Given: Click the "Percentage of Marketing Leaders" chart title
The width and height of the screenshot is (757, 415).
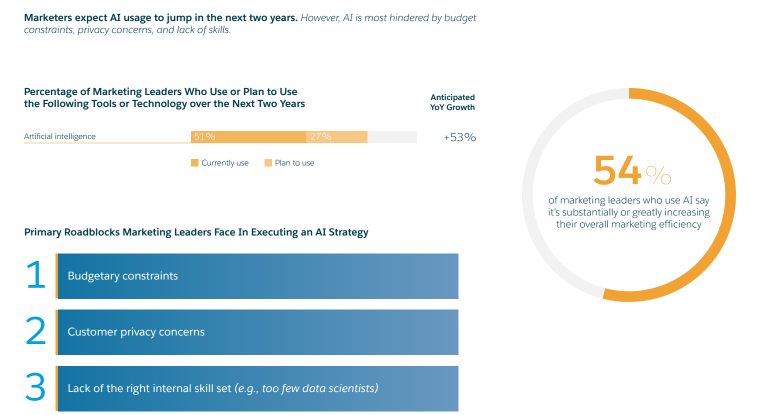Looking at the screenshot, I should (165, 97).
